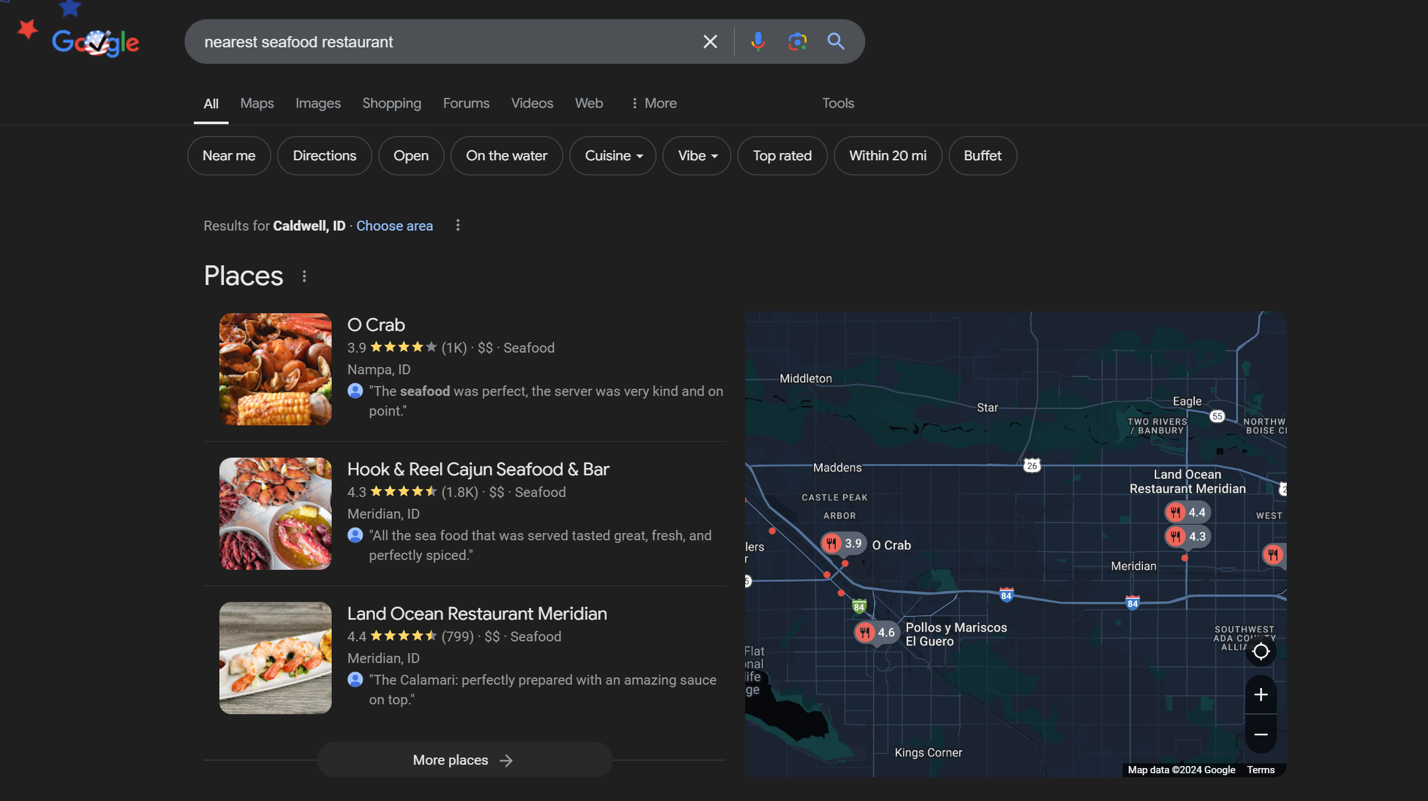Screen dimensions: 1428x801
Task: Click the O Crab star rating
Action: click(403, 348)
